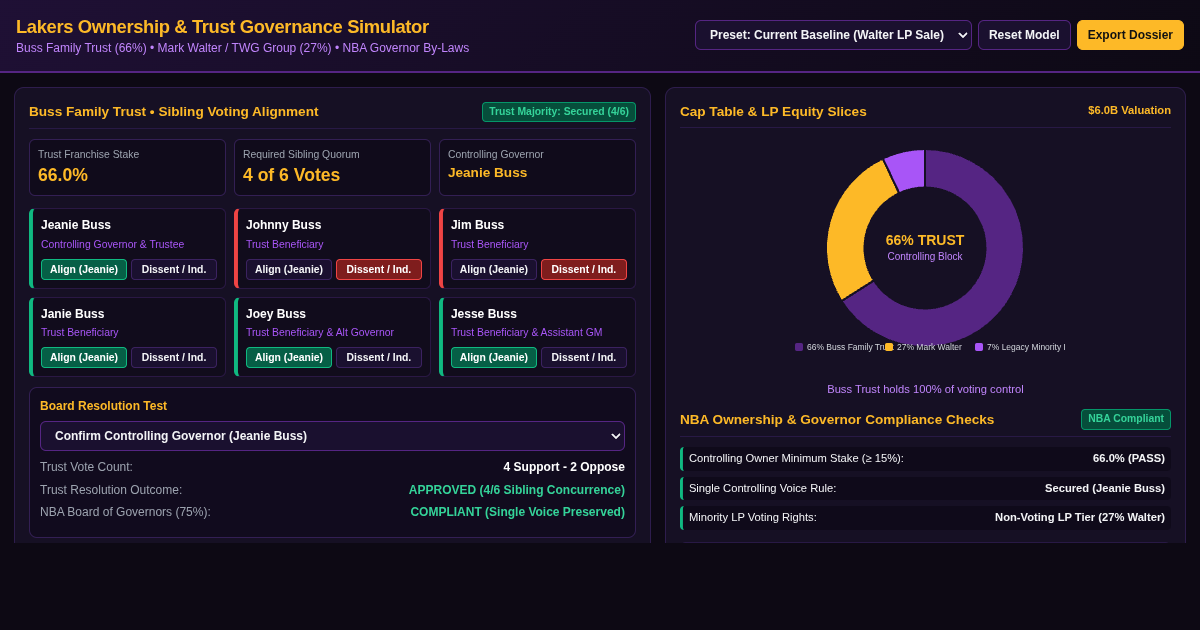Set Jeanie Buss to Dissent / Ind.

click(174, 270)
